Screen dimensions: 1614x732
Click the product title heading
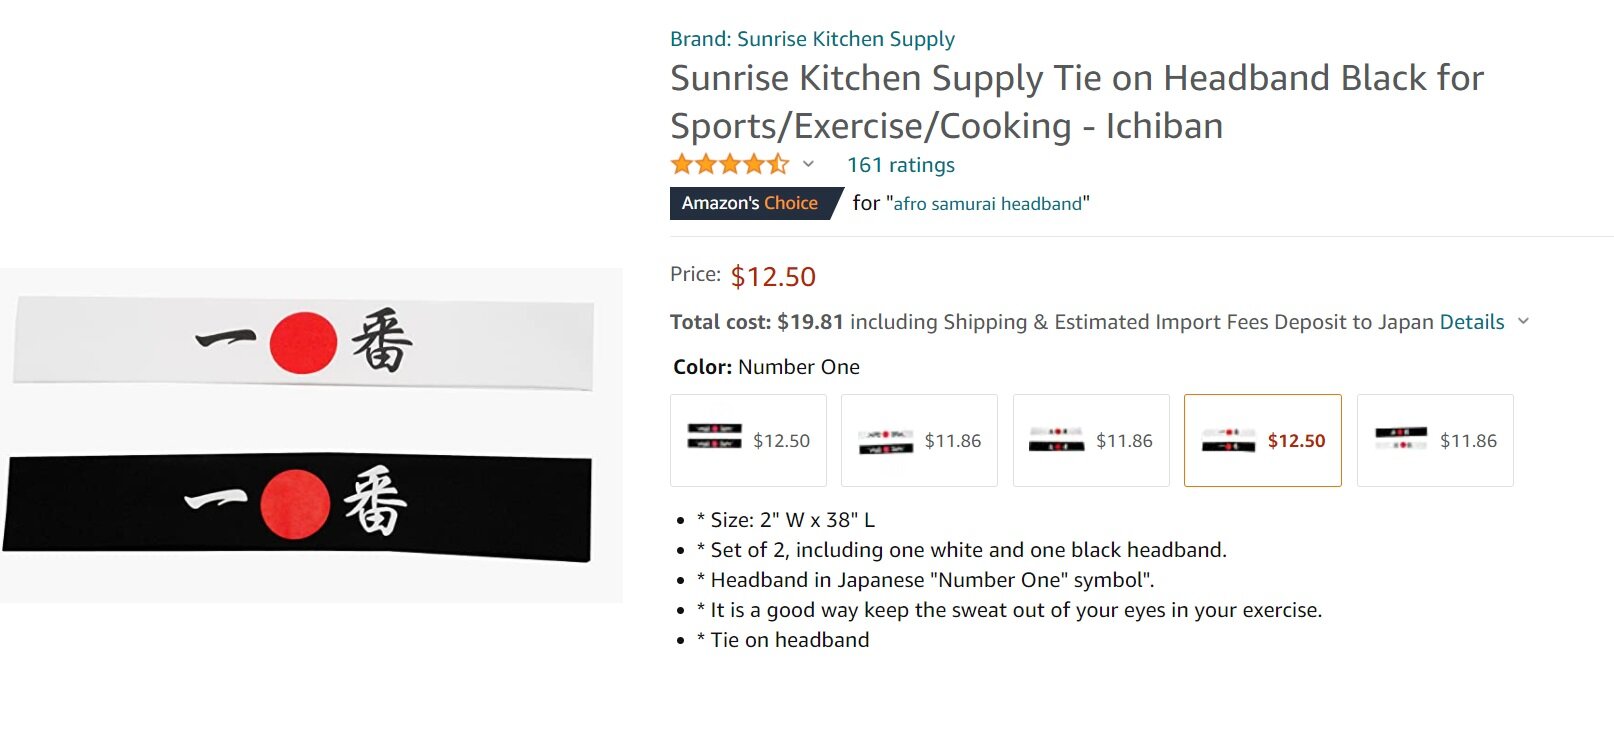[1076, 102]
